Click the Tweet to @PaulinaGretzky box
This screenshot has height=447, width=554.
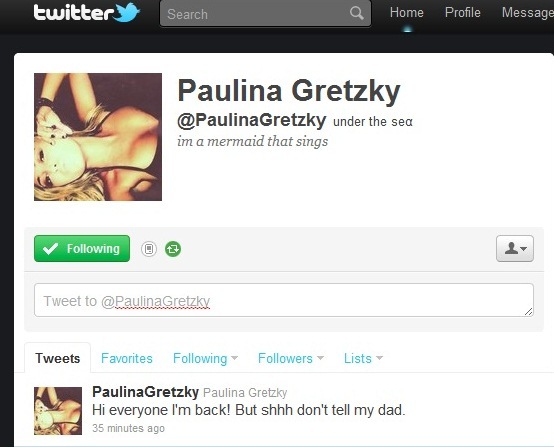point(284,300)
